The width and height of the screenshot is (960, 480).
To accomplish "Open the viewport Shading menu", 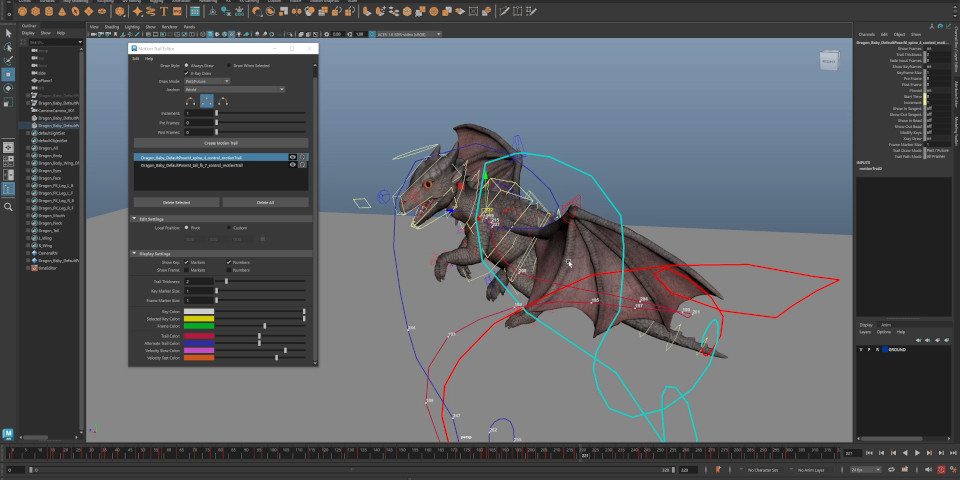I will (x=111, y=27).
